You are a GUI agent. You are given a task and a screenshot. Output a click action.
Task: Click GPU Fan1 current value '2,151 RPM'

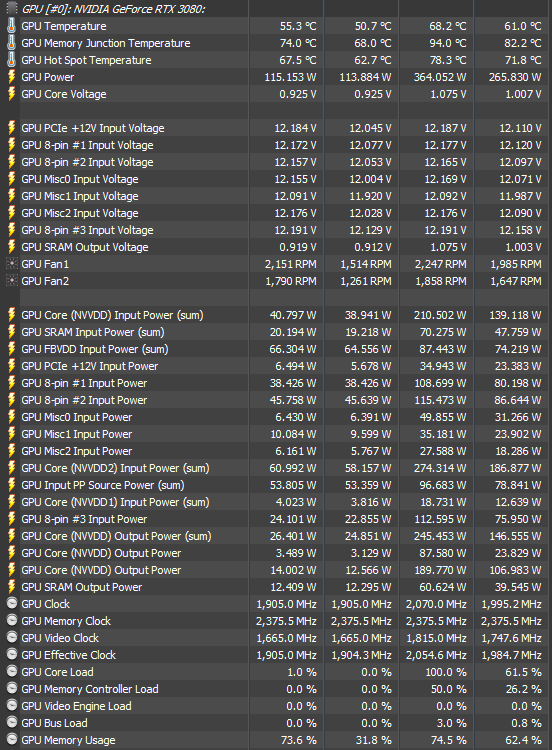pos(291,264)
